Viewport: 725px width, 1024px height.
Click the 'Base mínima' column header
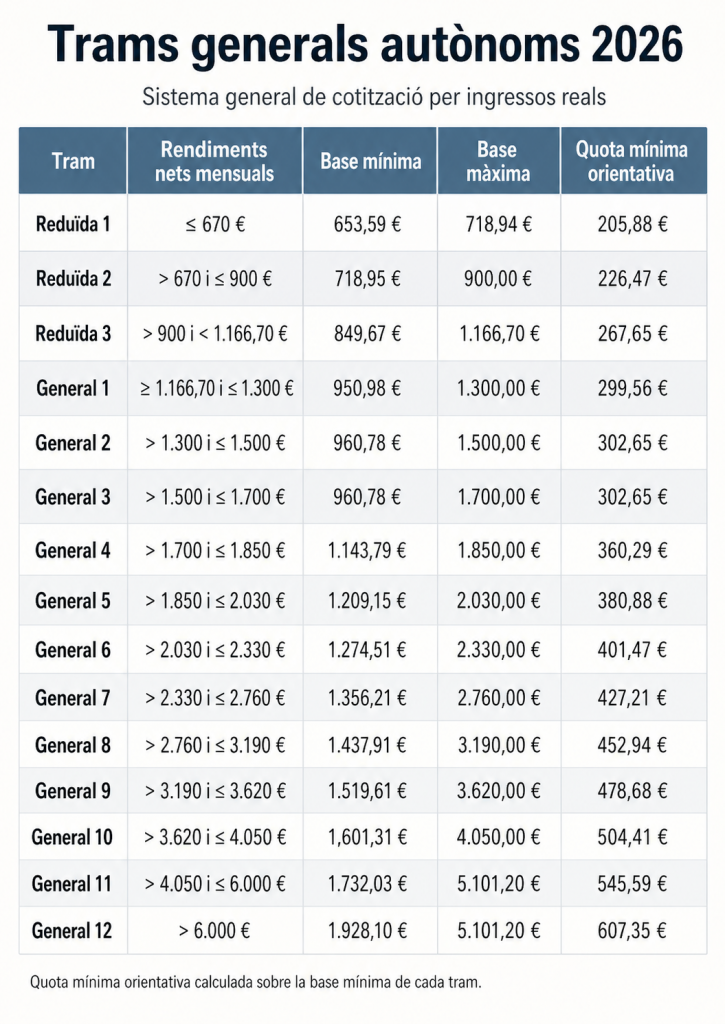point(370,161)
